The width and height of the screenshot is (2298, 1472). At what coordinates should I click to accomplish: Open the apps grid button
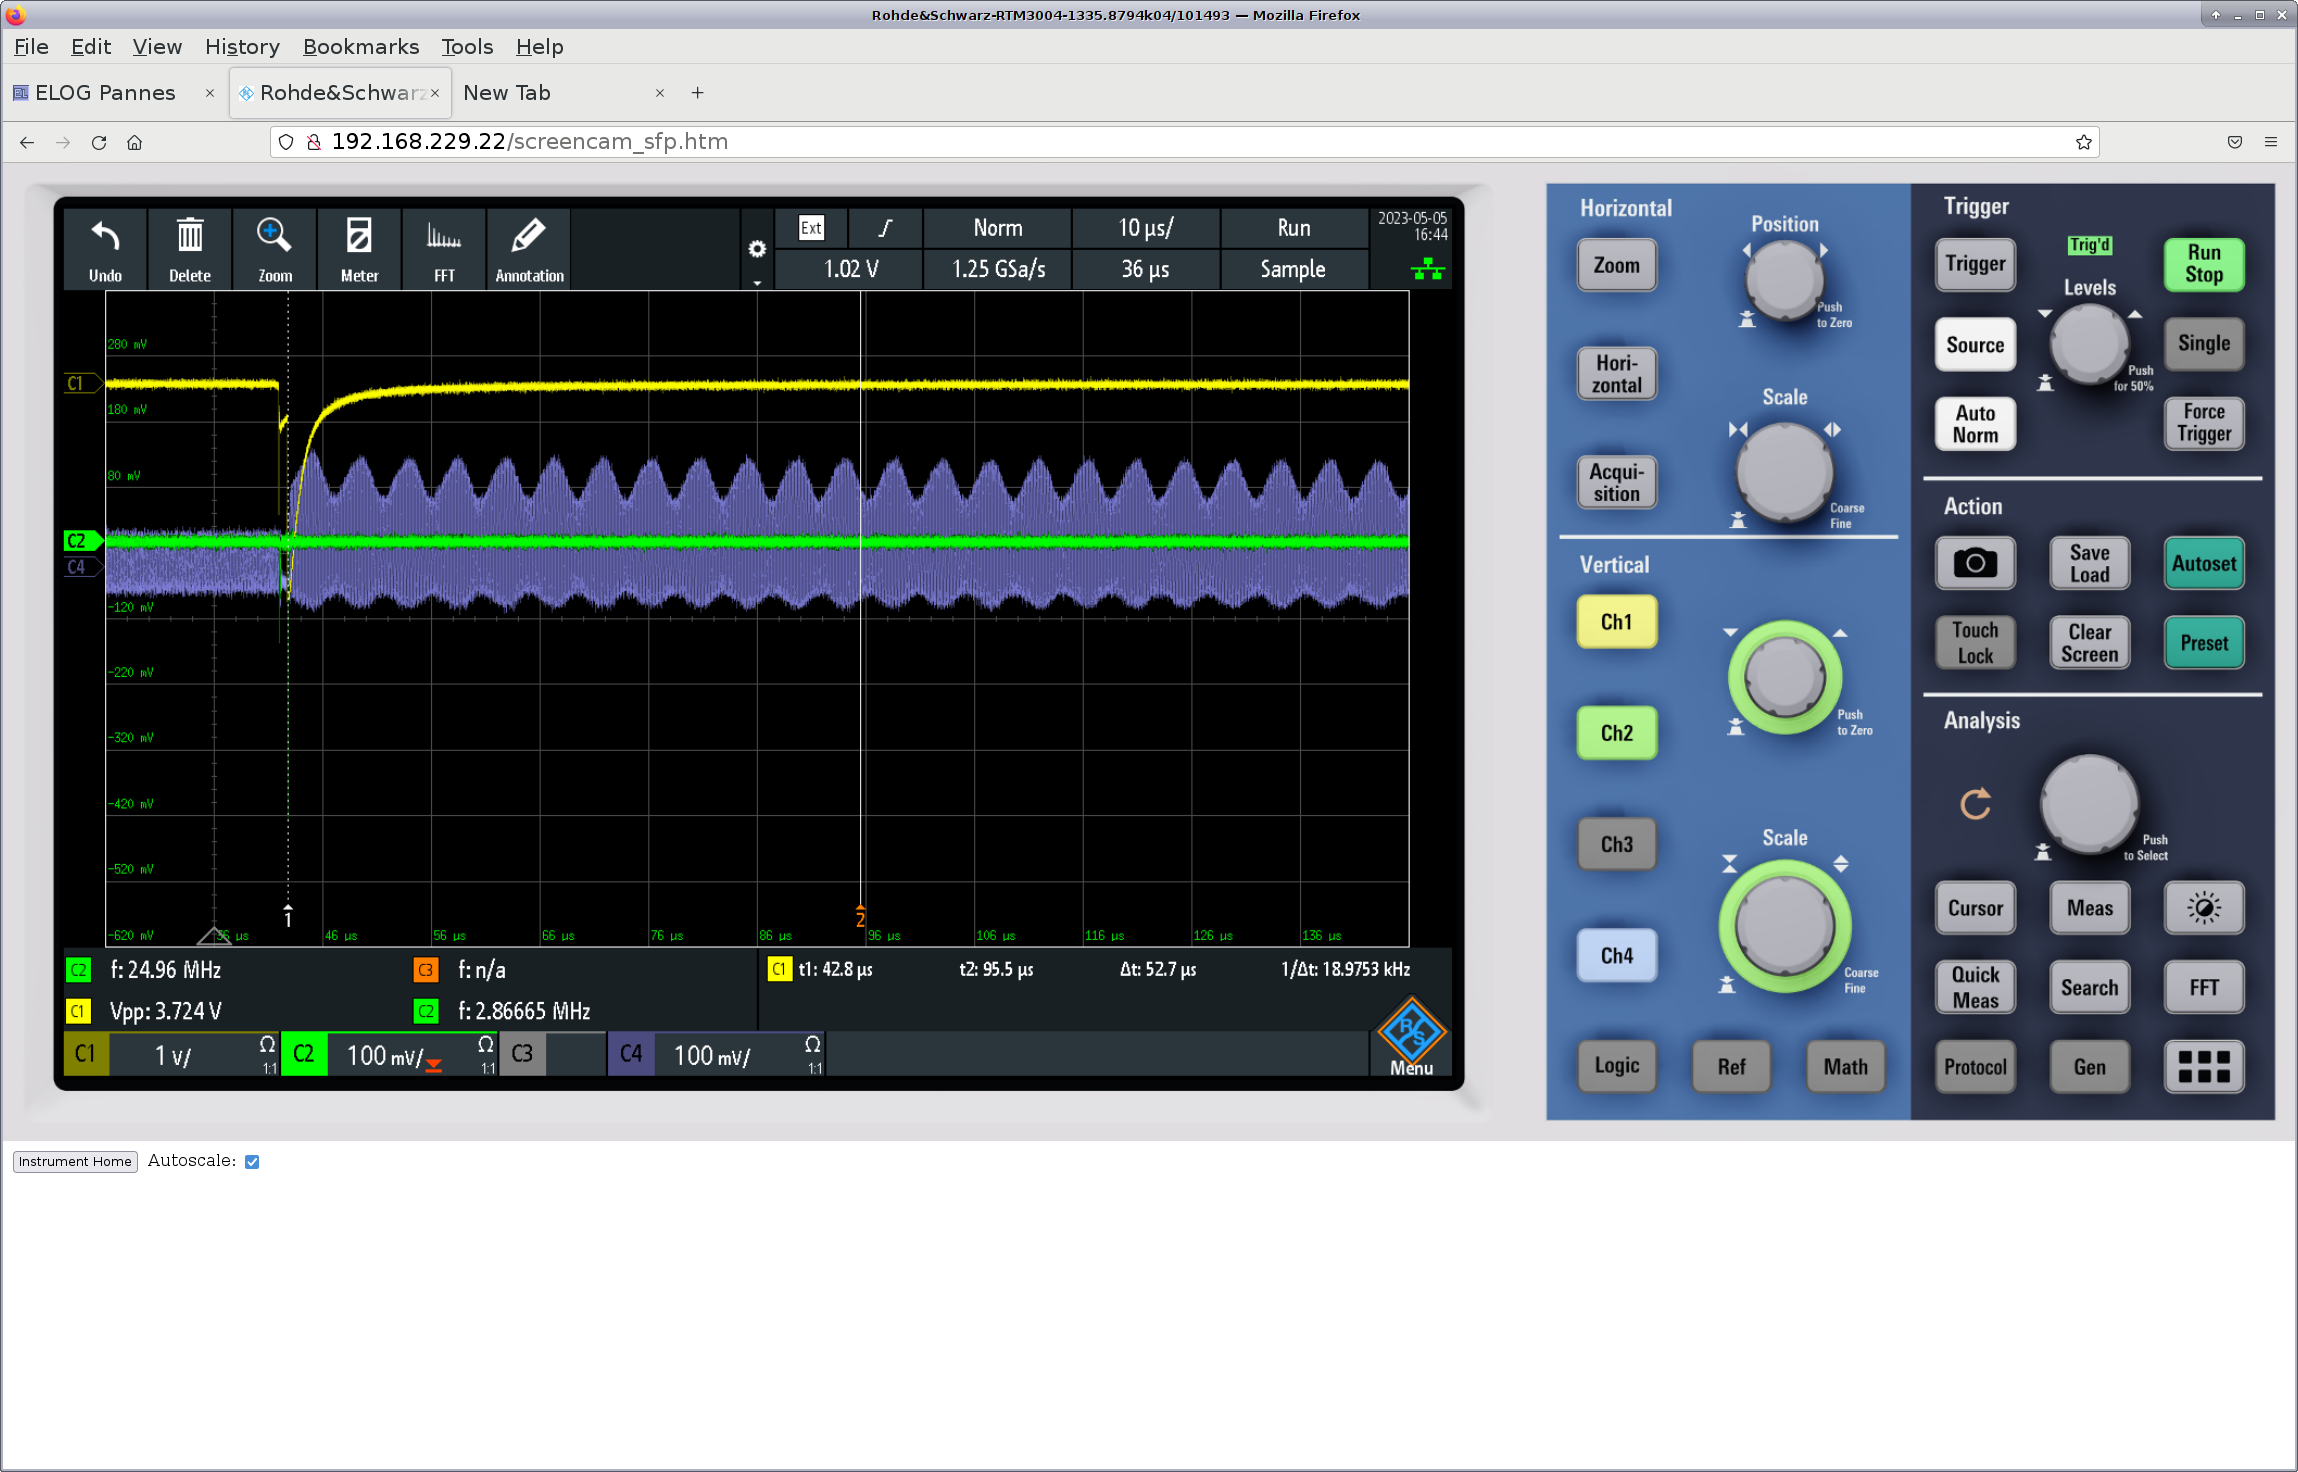(2203, 1067)
